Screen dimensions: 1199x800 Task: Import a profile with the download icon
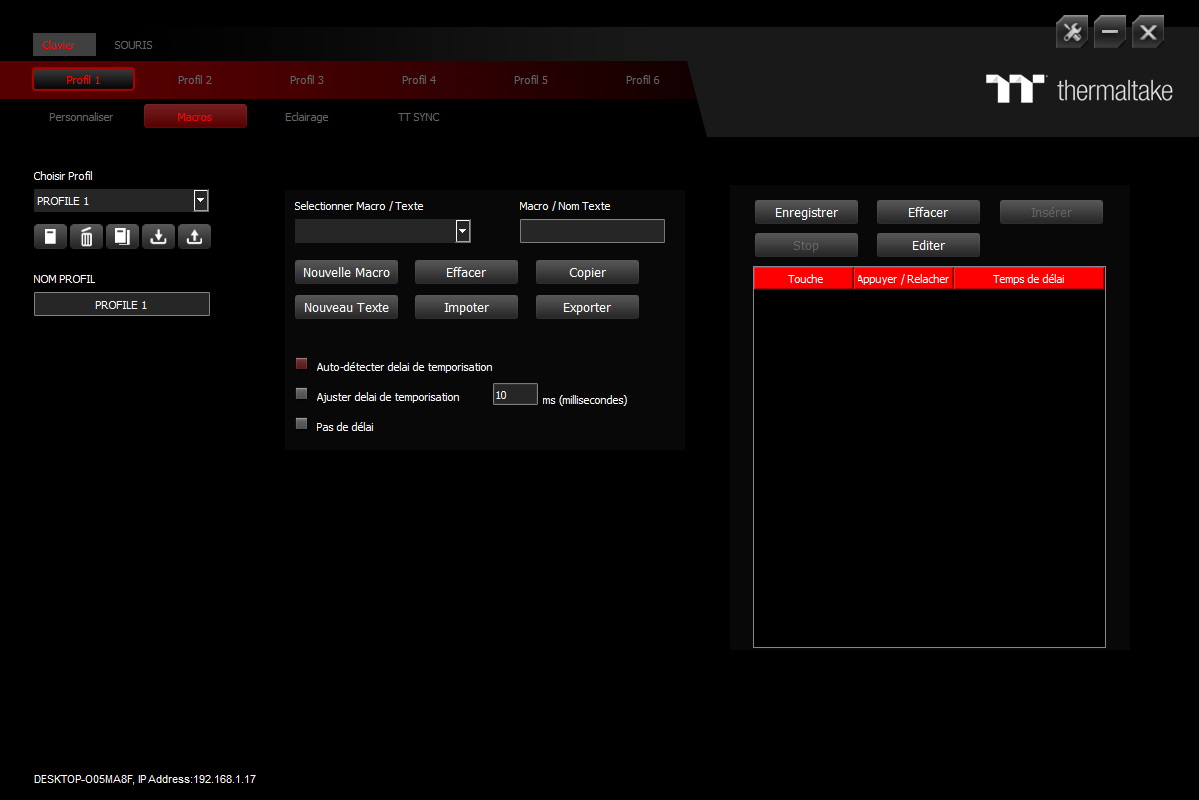158,236
